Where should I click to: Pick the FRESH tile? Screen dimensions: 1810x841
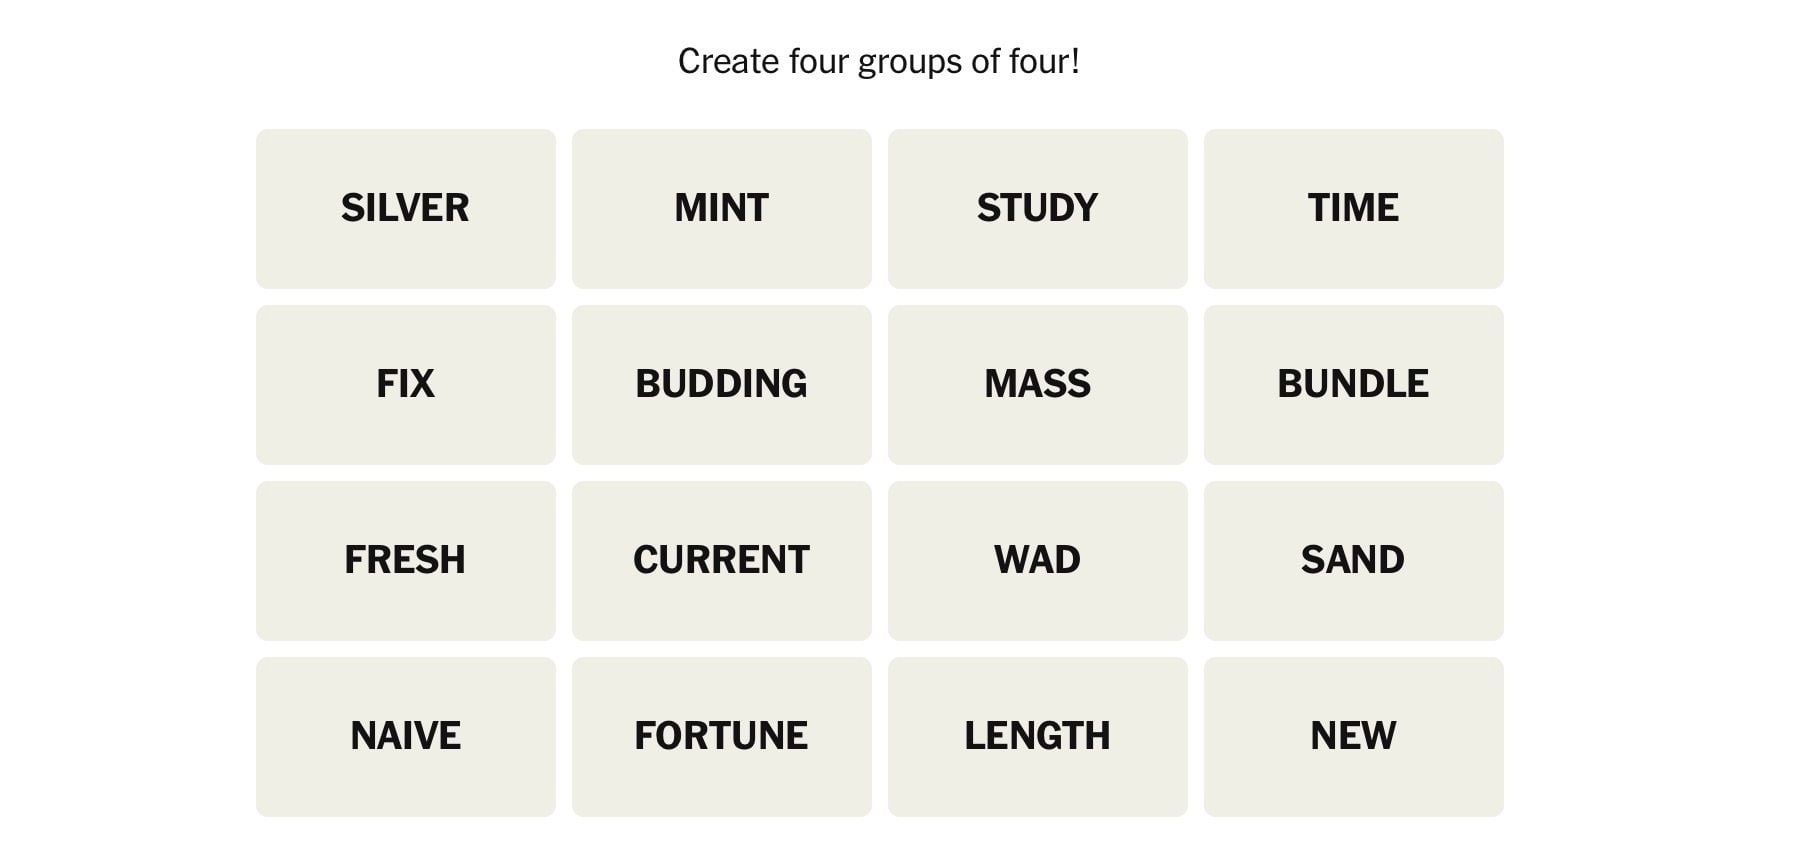(405, 560)
